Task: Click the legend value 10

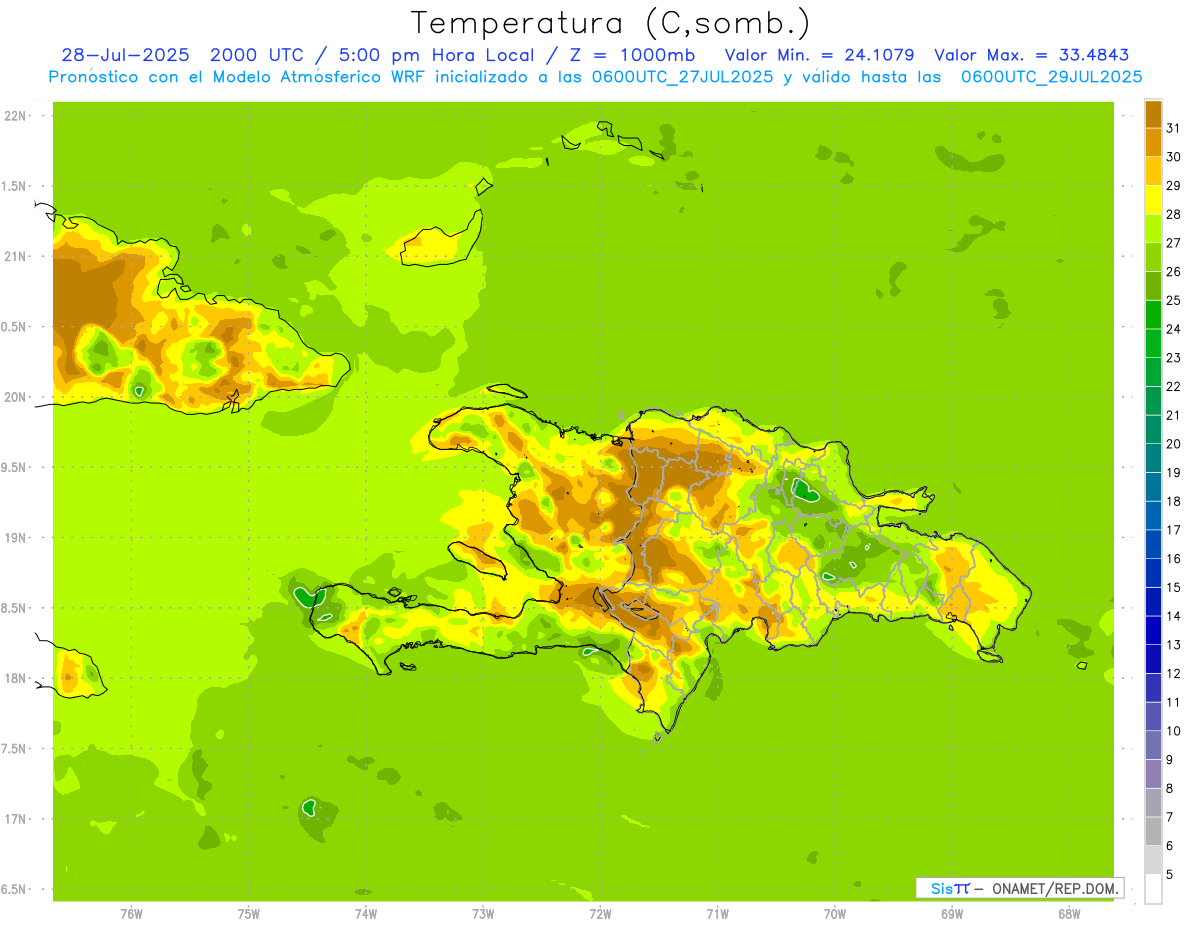Action: pos(1173,731)
